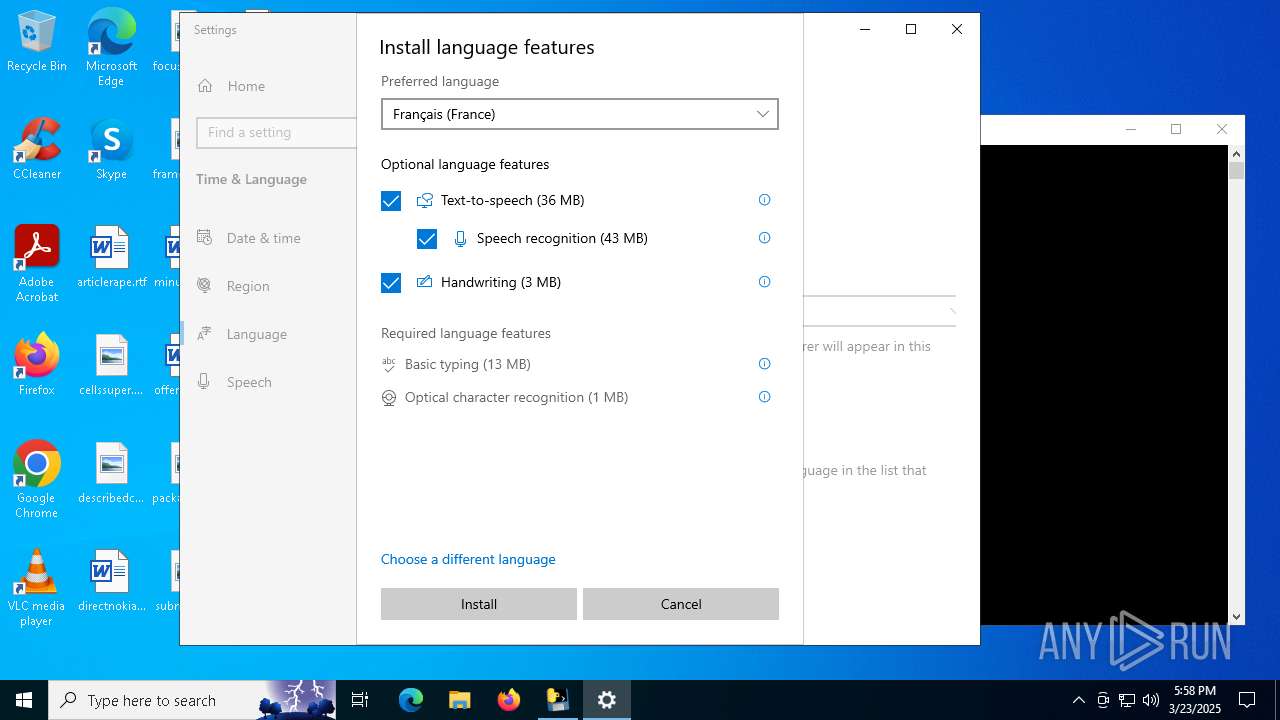Click the Handwriting (3 MB) label
Screen dimensions: 1280x720
[501, 282]
